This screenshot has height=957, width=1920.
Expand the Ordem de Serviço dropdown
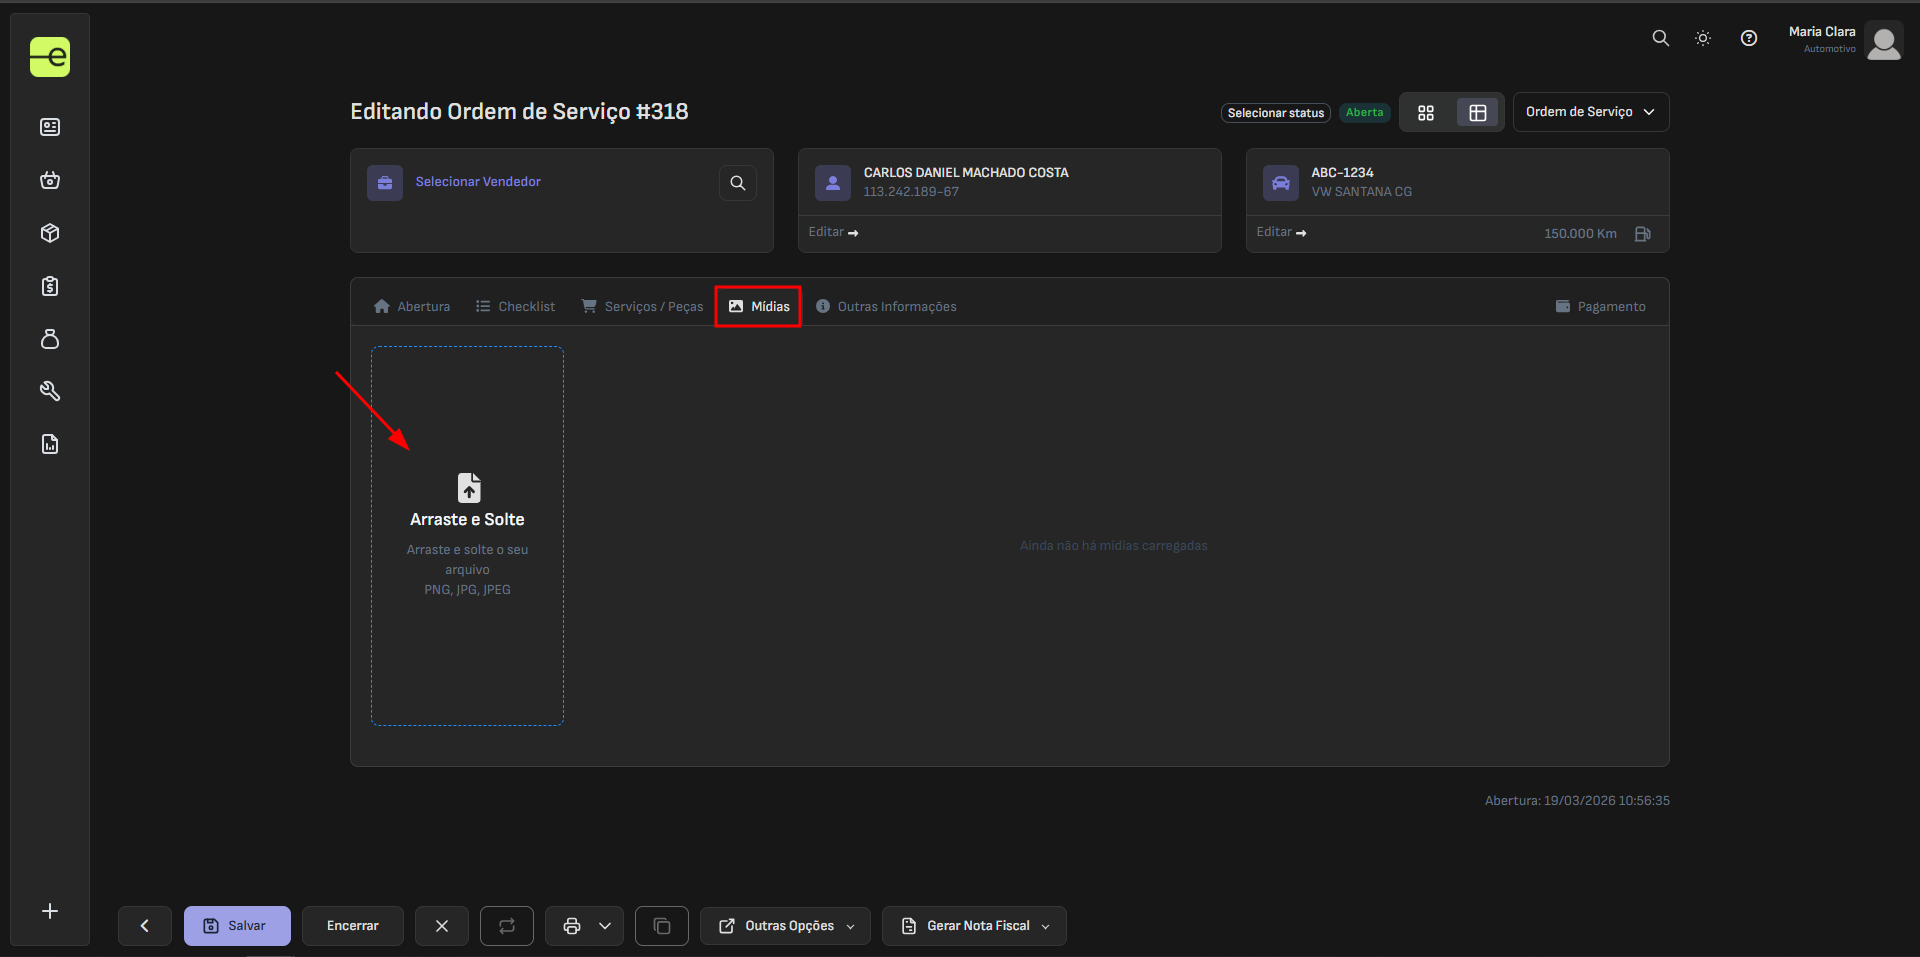point(1590,112)
